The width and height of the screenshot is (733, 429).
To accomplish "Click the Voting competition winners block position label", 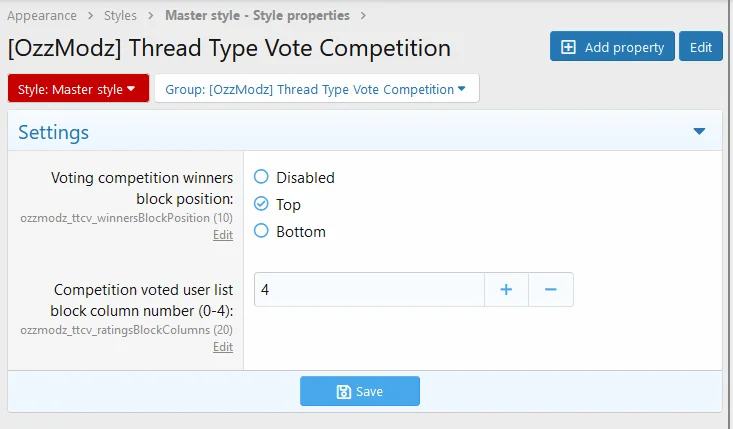I will (x=142, y=187).
